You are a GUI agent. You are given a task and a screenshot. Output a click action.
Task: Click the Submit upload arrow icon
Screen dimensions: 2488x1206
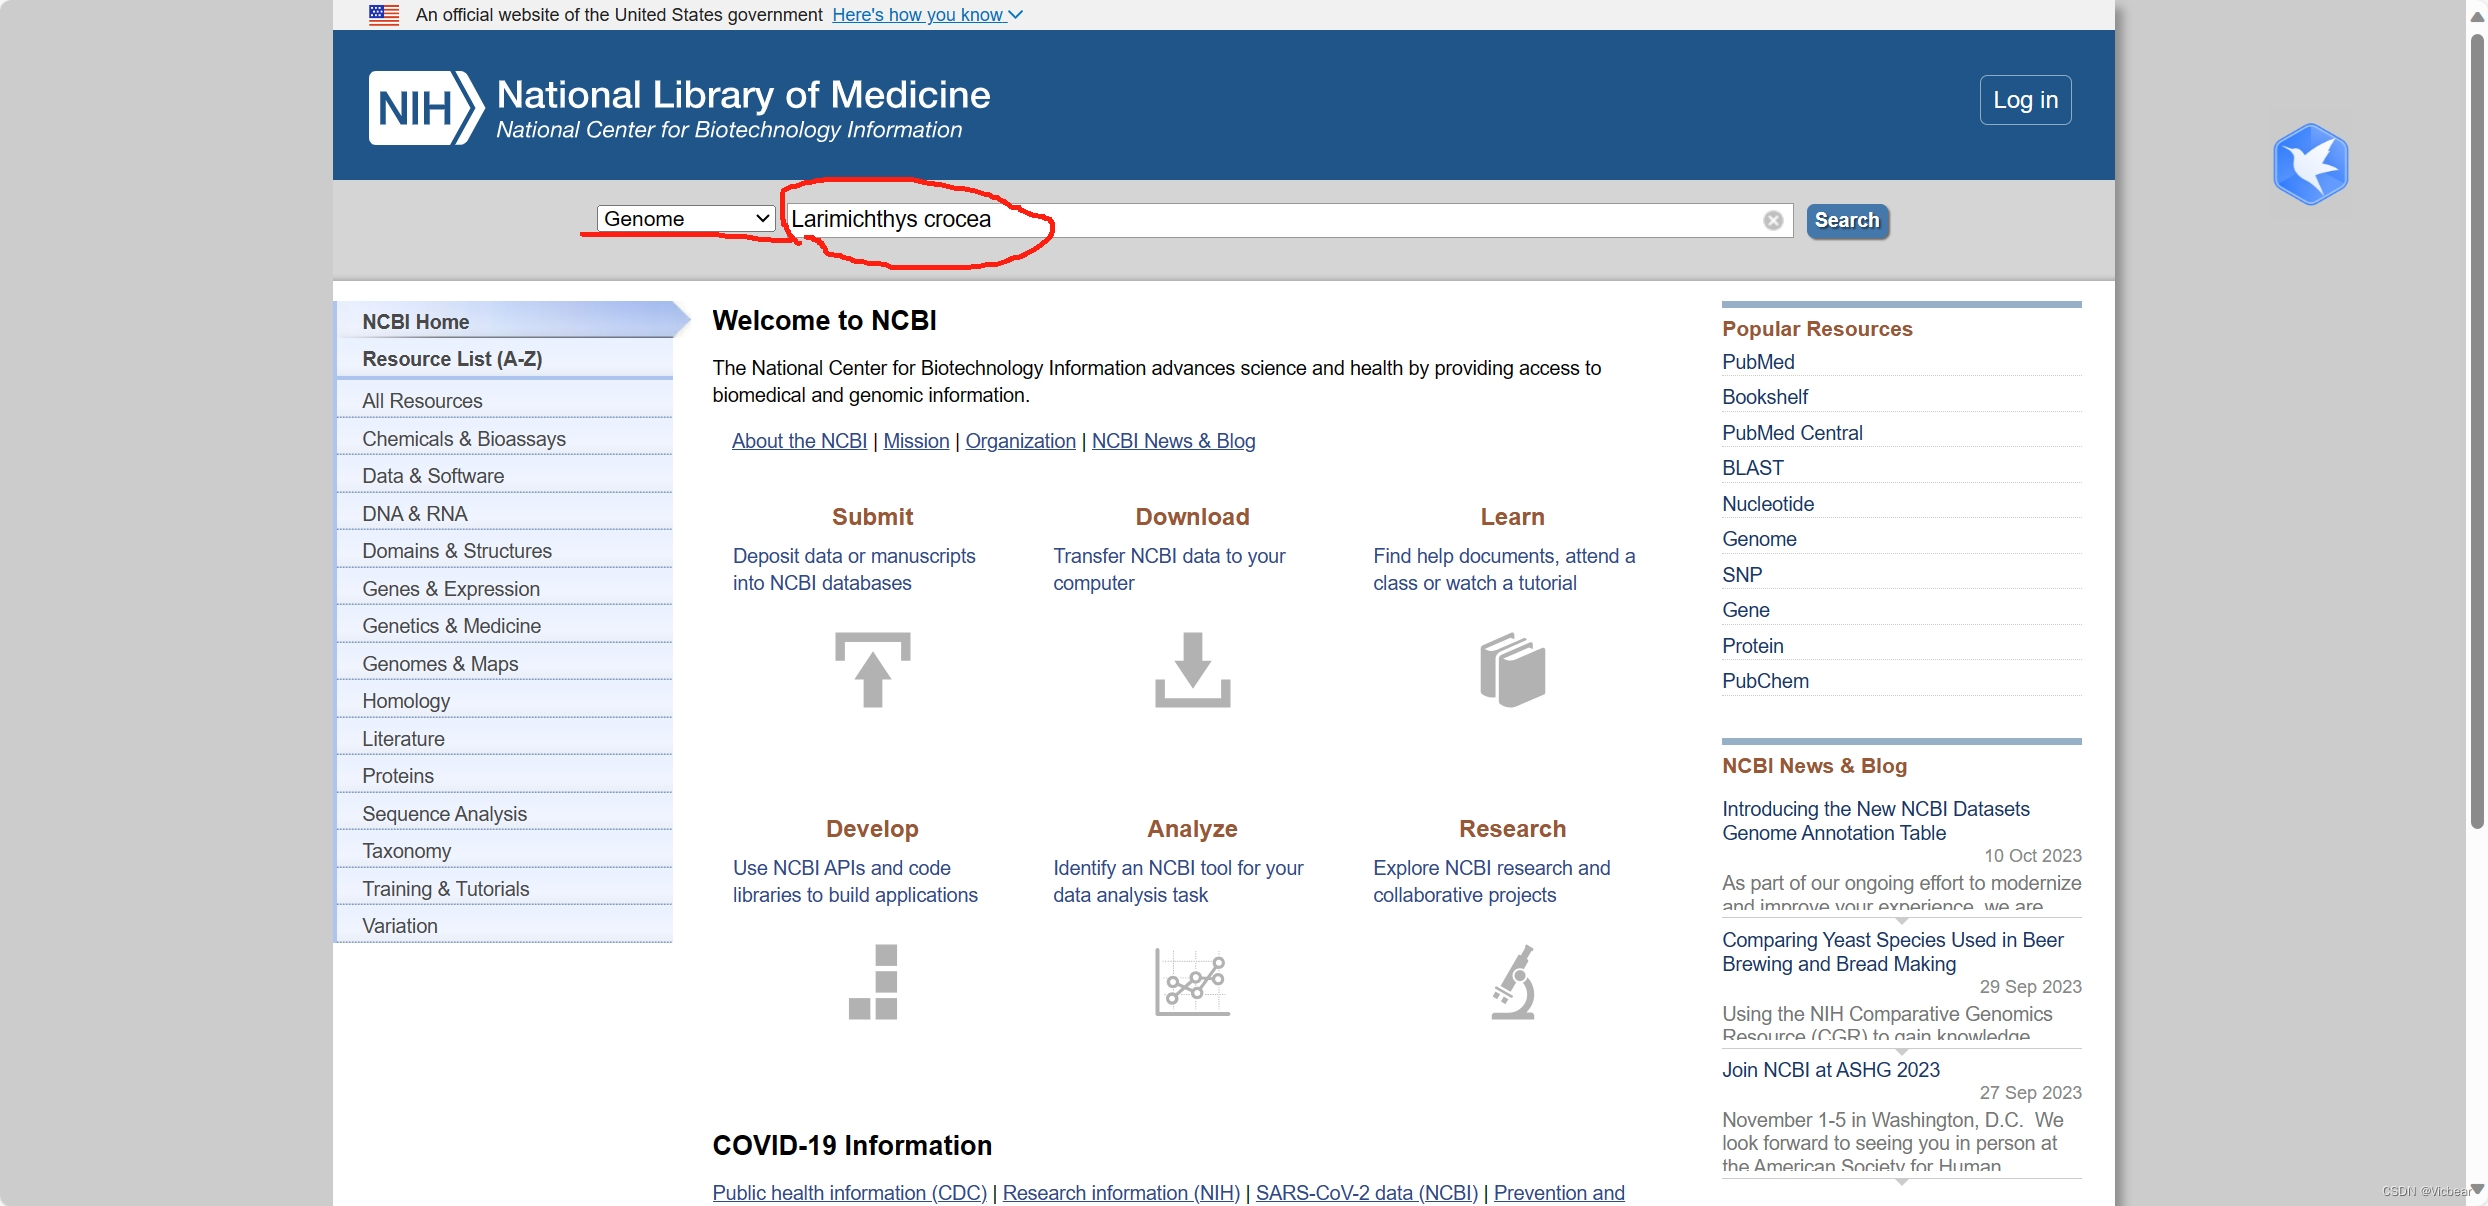click(x=872, y=669)
